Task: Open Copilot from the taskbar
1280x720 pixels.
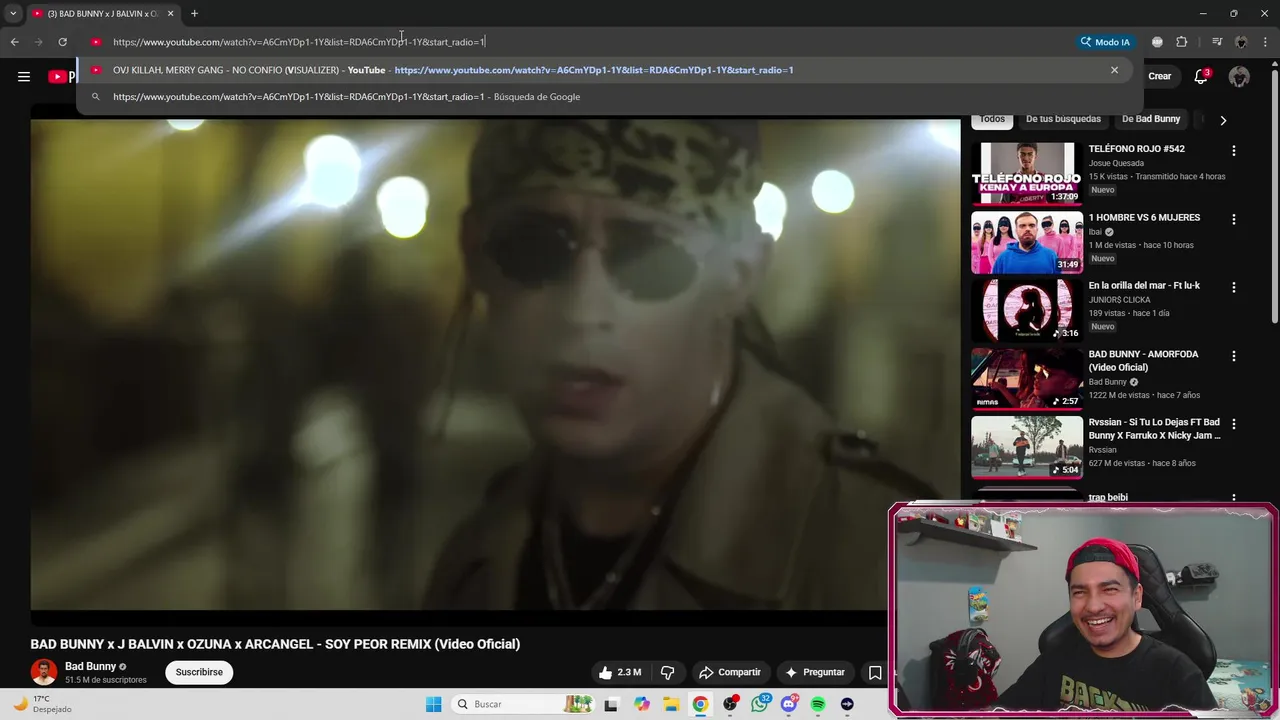Action: (x=642, y=704)
